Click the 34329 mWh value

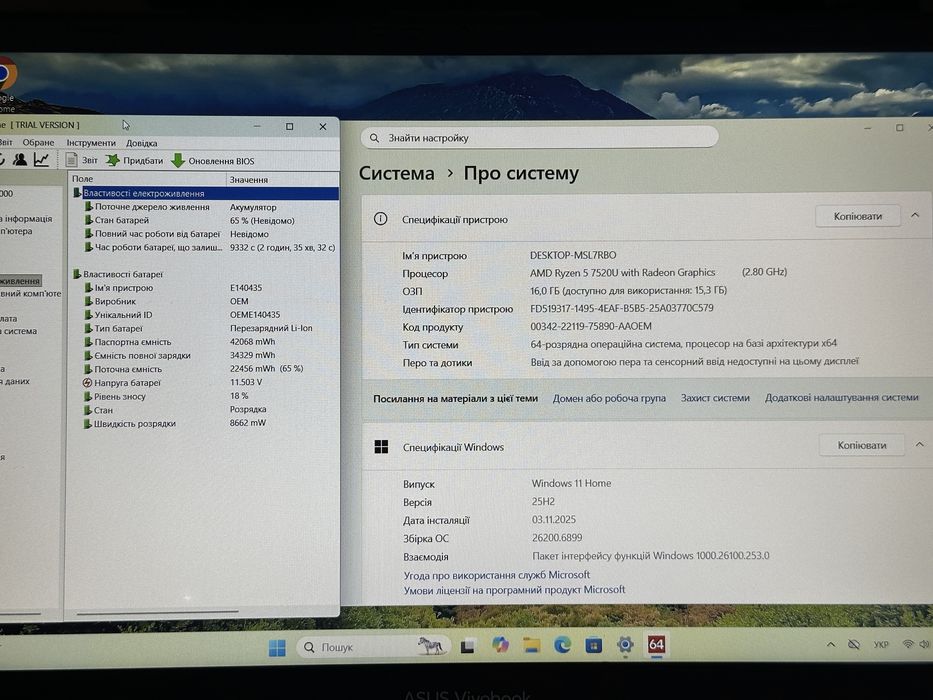pyautogui.click(x=252, y=355)
